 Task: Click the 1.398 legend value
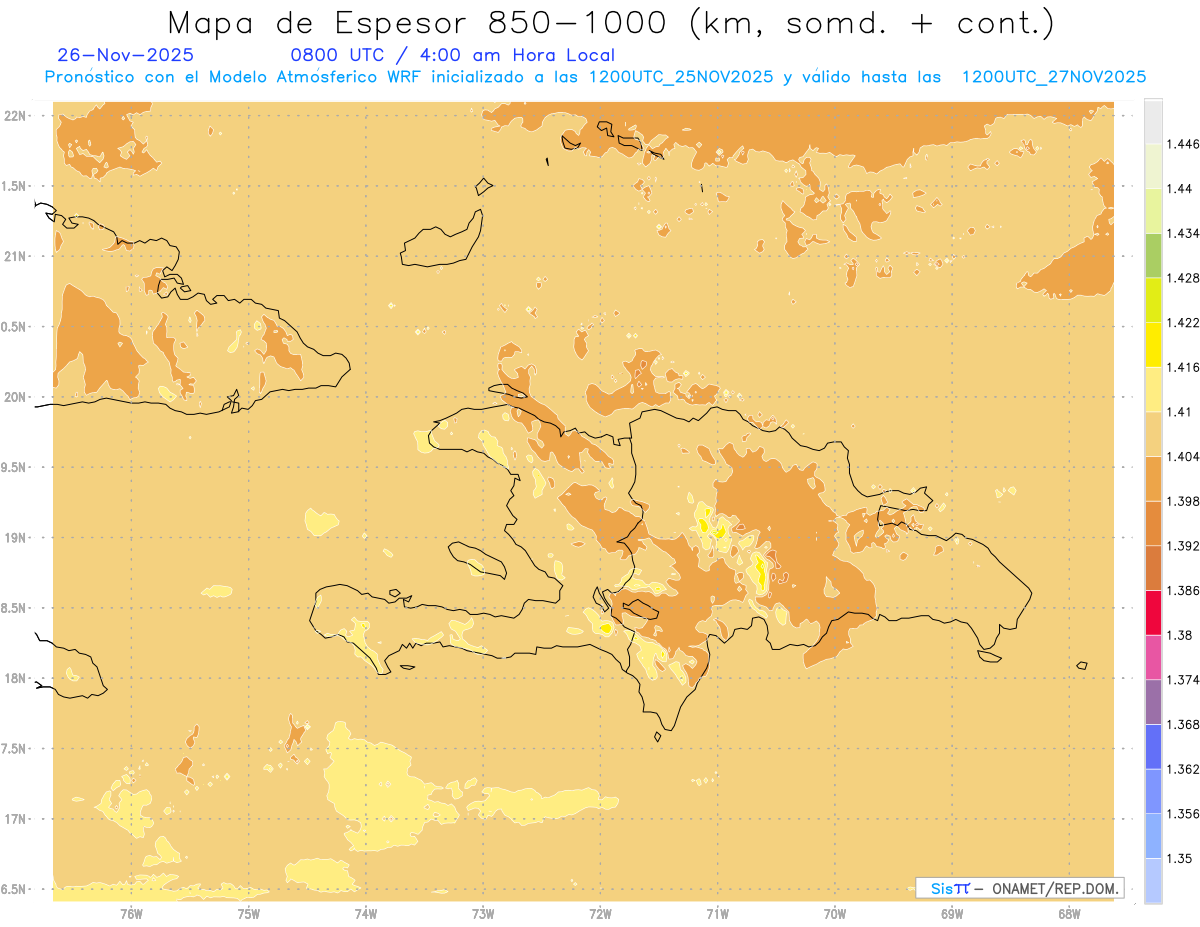coord(1182,501)
